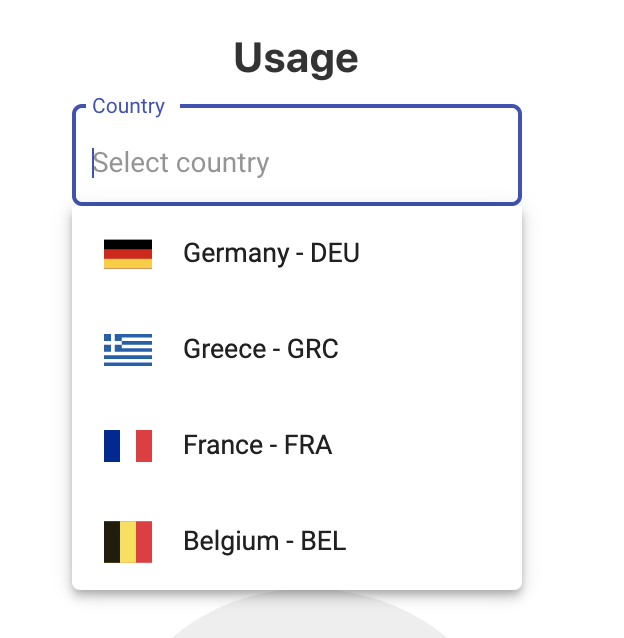The height and width of the screenshot is (638, 624).
Task: Select Germany - DEU from the list
Action: [x=297, y=254]
